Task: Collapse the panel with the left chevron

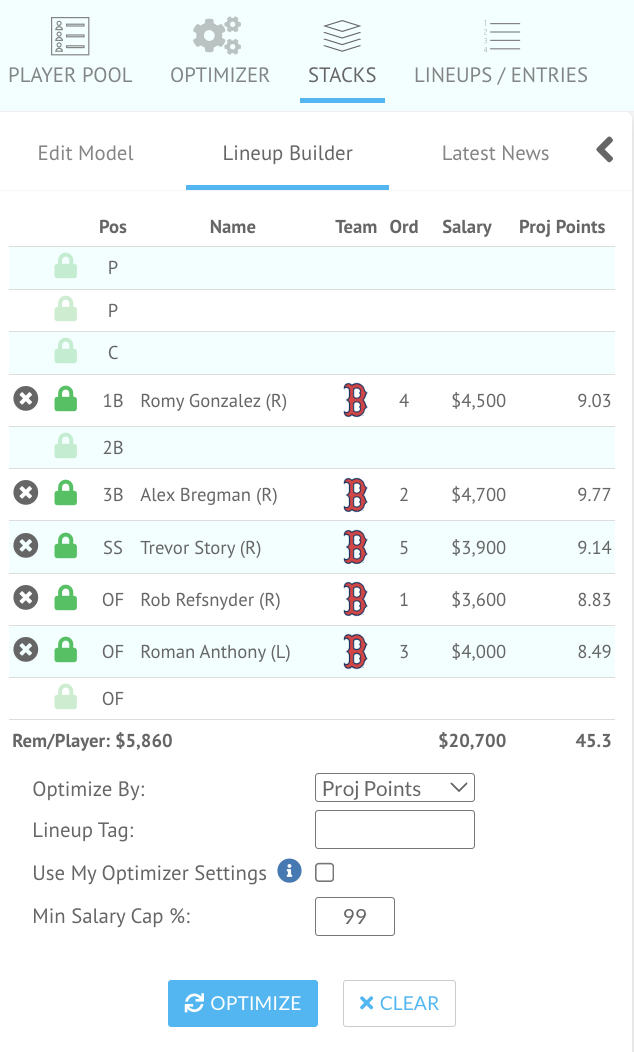Action: pos(605,151)
